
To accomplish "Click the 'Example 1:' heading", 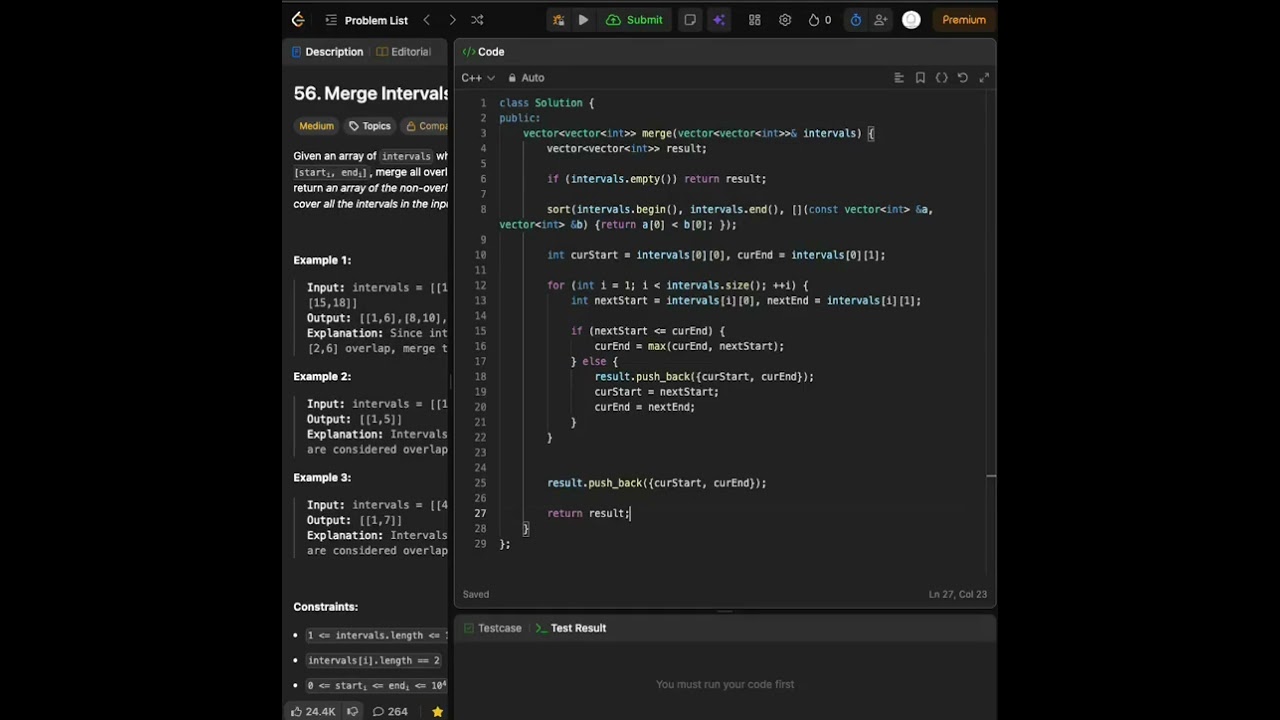I will click(x=322, y=260).
